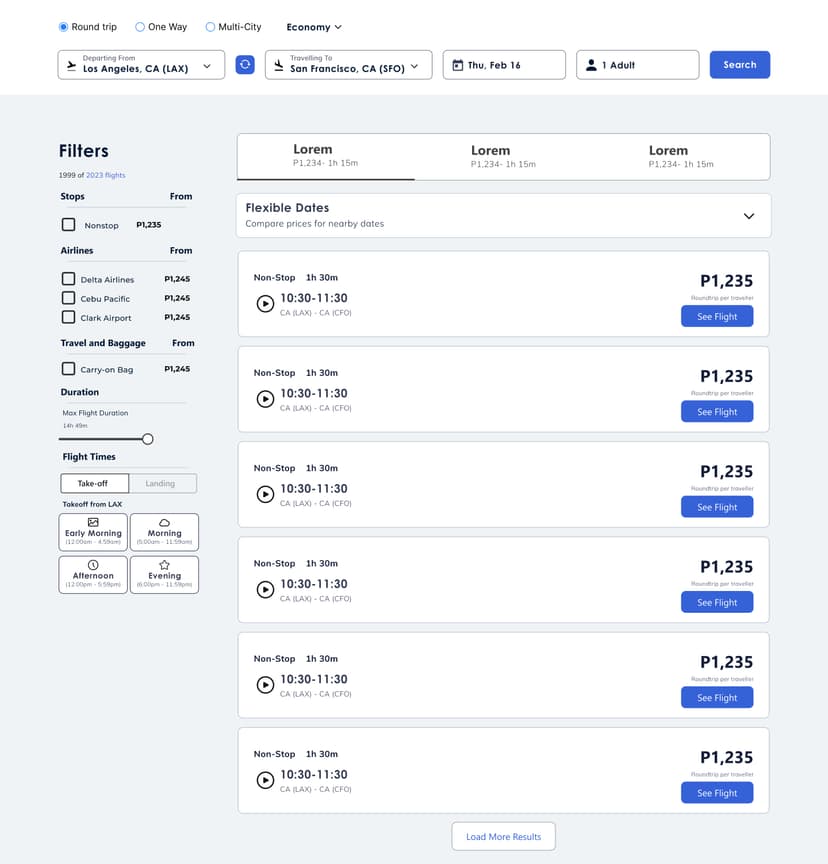Image resolution: width=828 pixels, height=864 pixels.
Task: Click the swap origin and destination icon
Action: (x=245, y=65)
